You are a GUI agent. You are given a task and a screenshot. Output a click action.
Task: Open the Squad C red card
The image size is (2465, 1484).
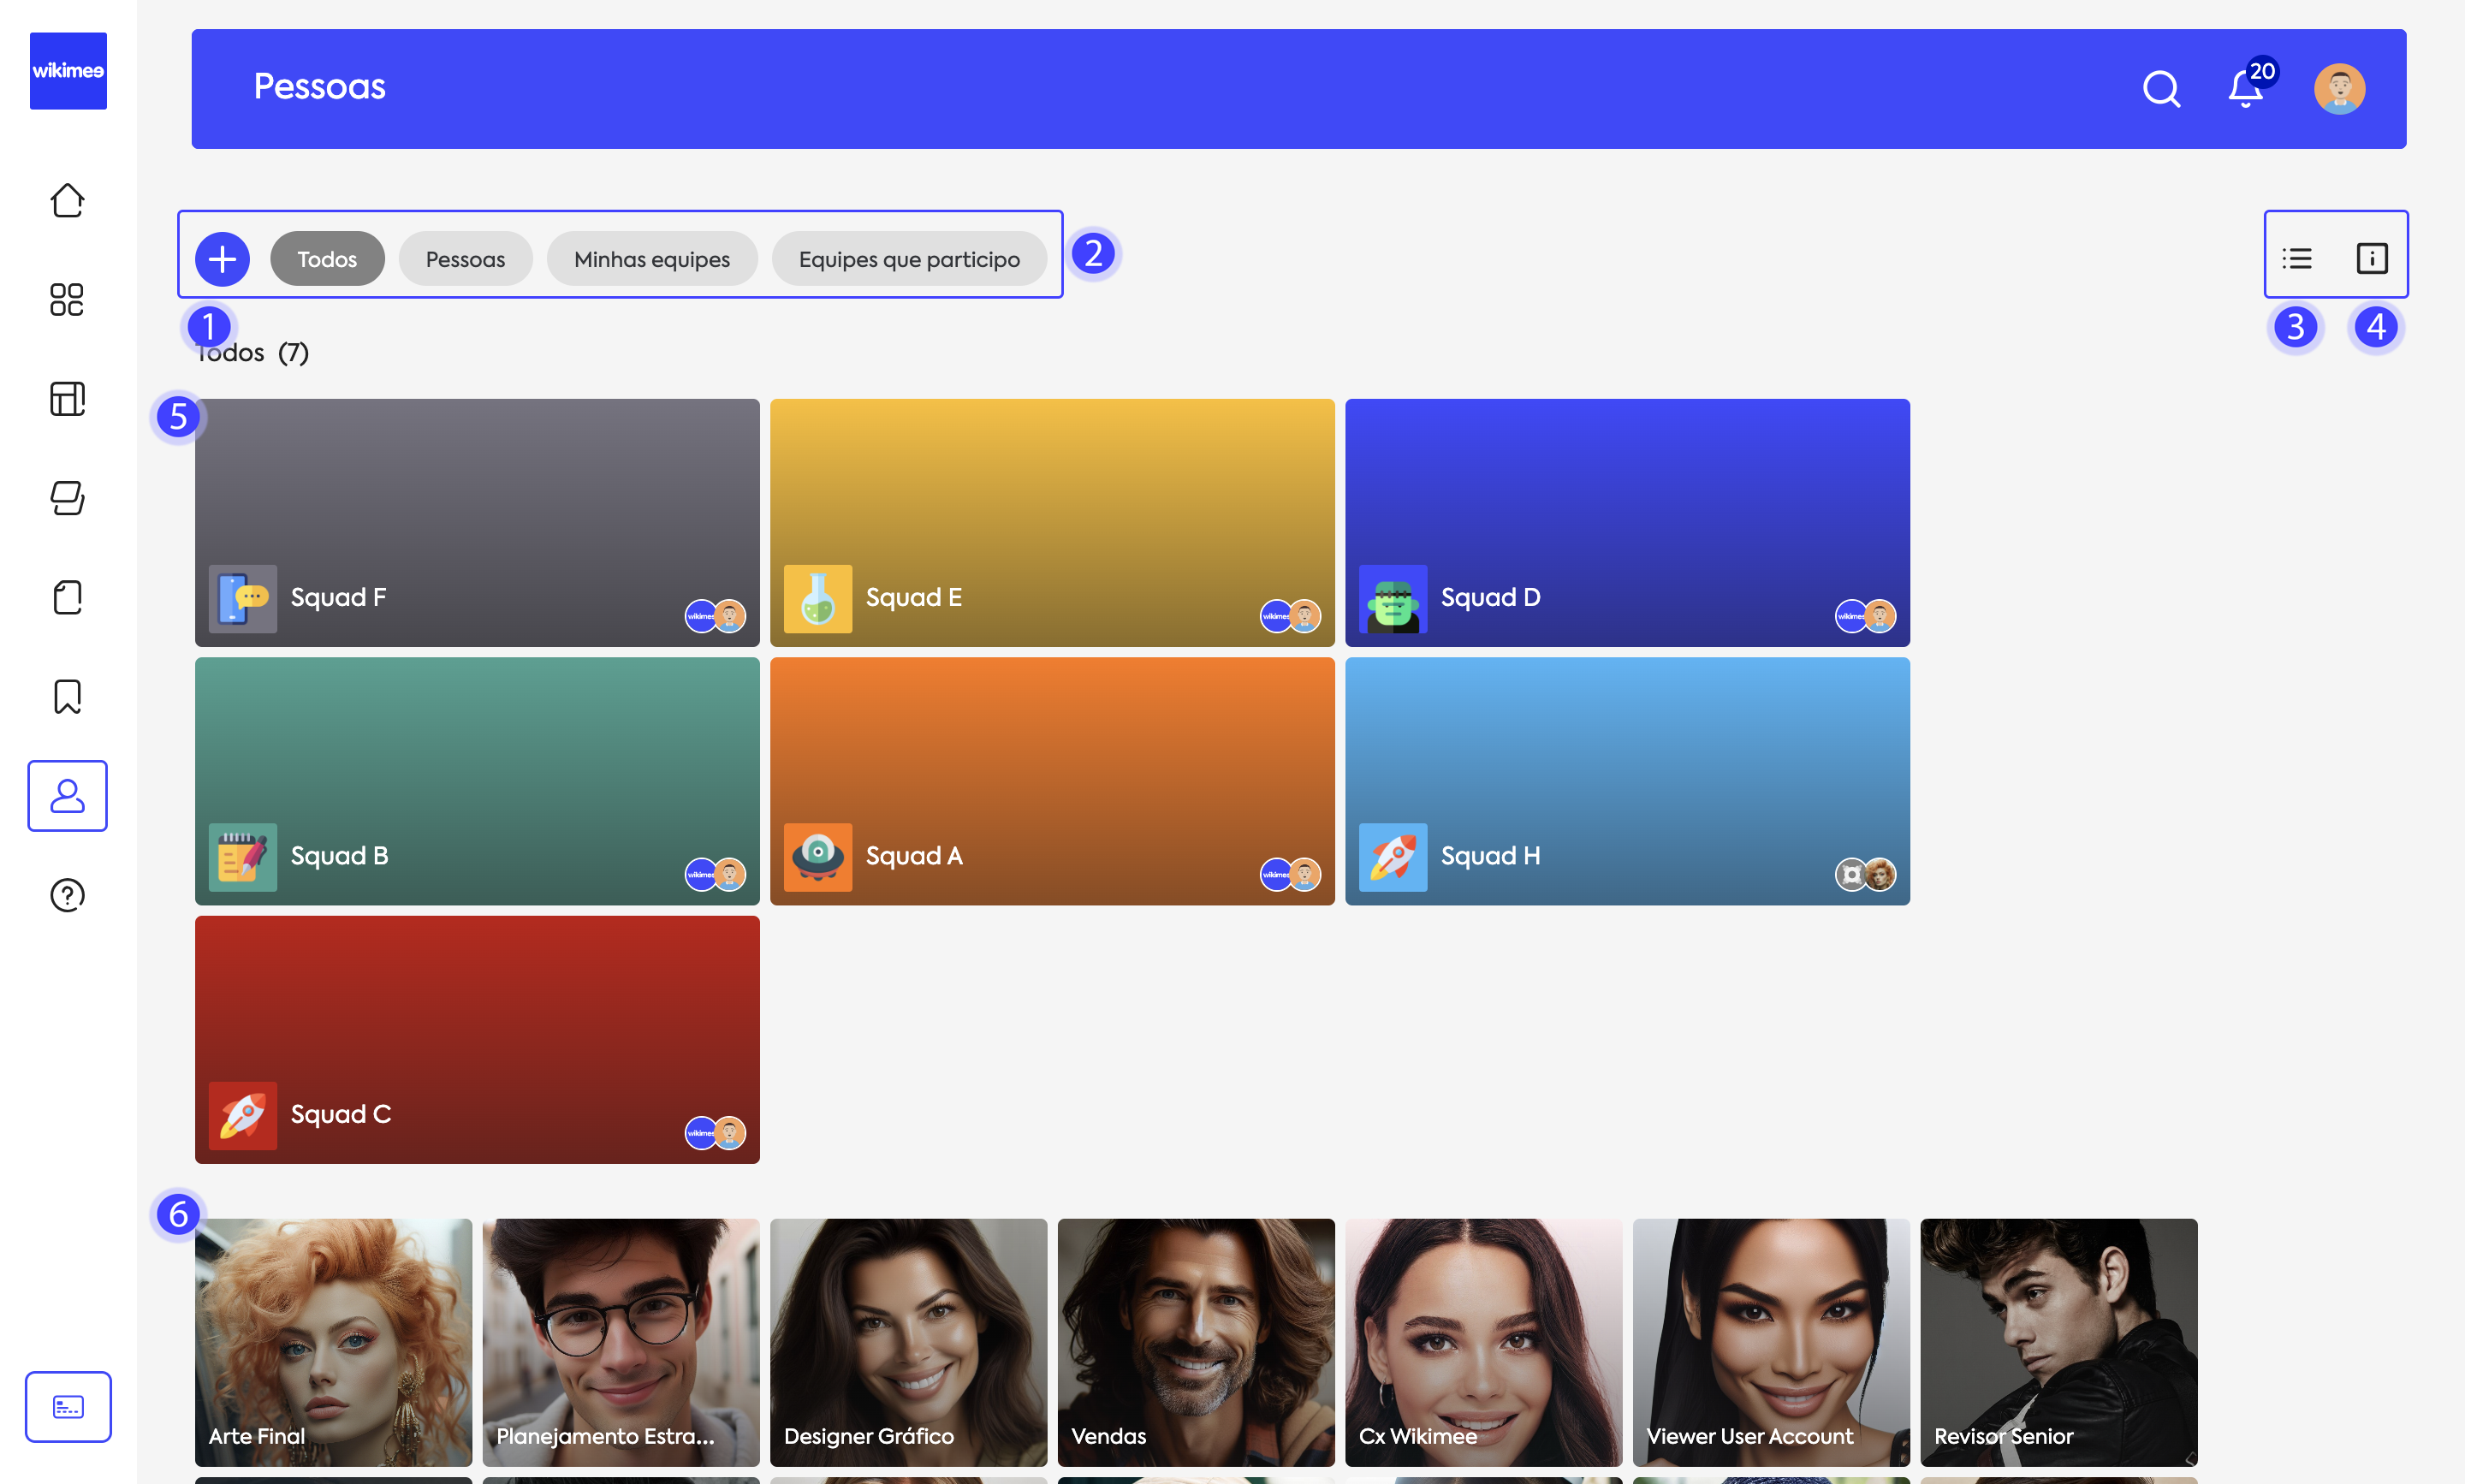pyautogui.click(x=477, y=1038)
